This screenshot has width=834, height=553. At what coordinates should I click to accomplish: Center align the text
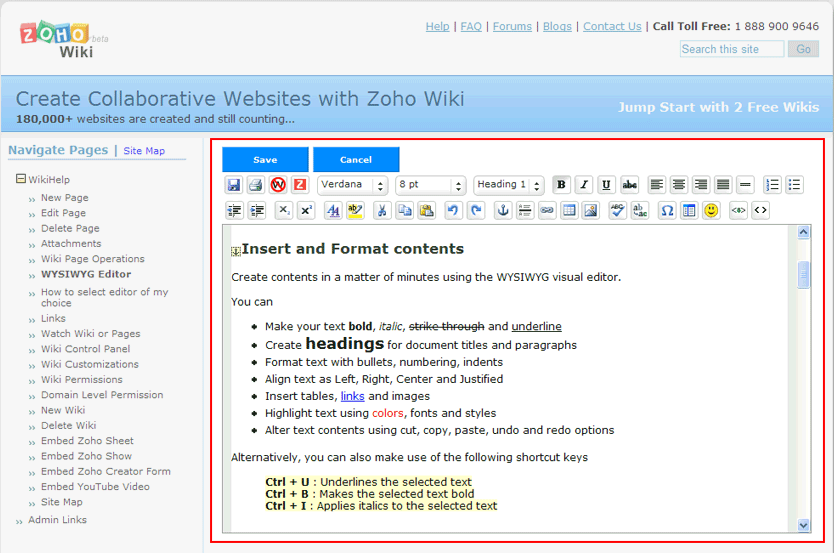[x=679, y=185]
